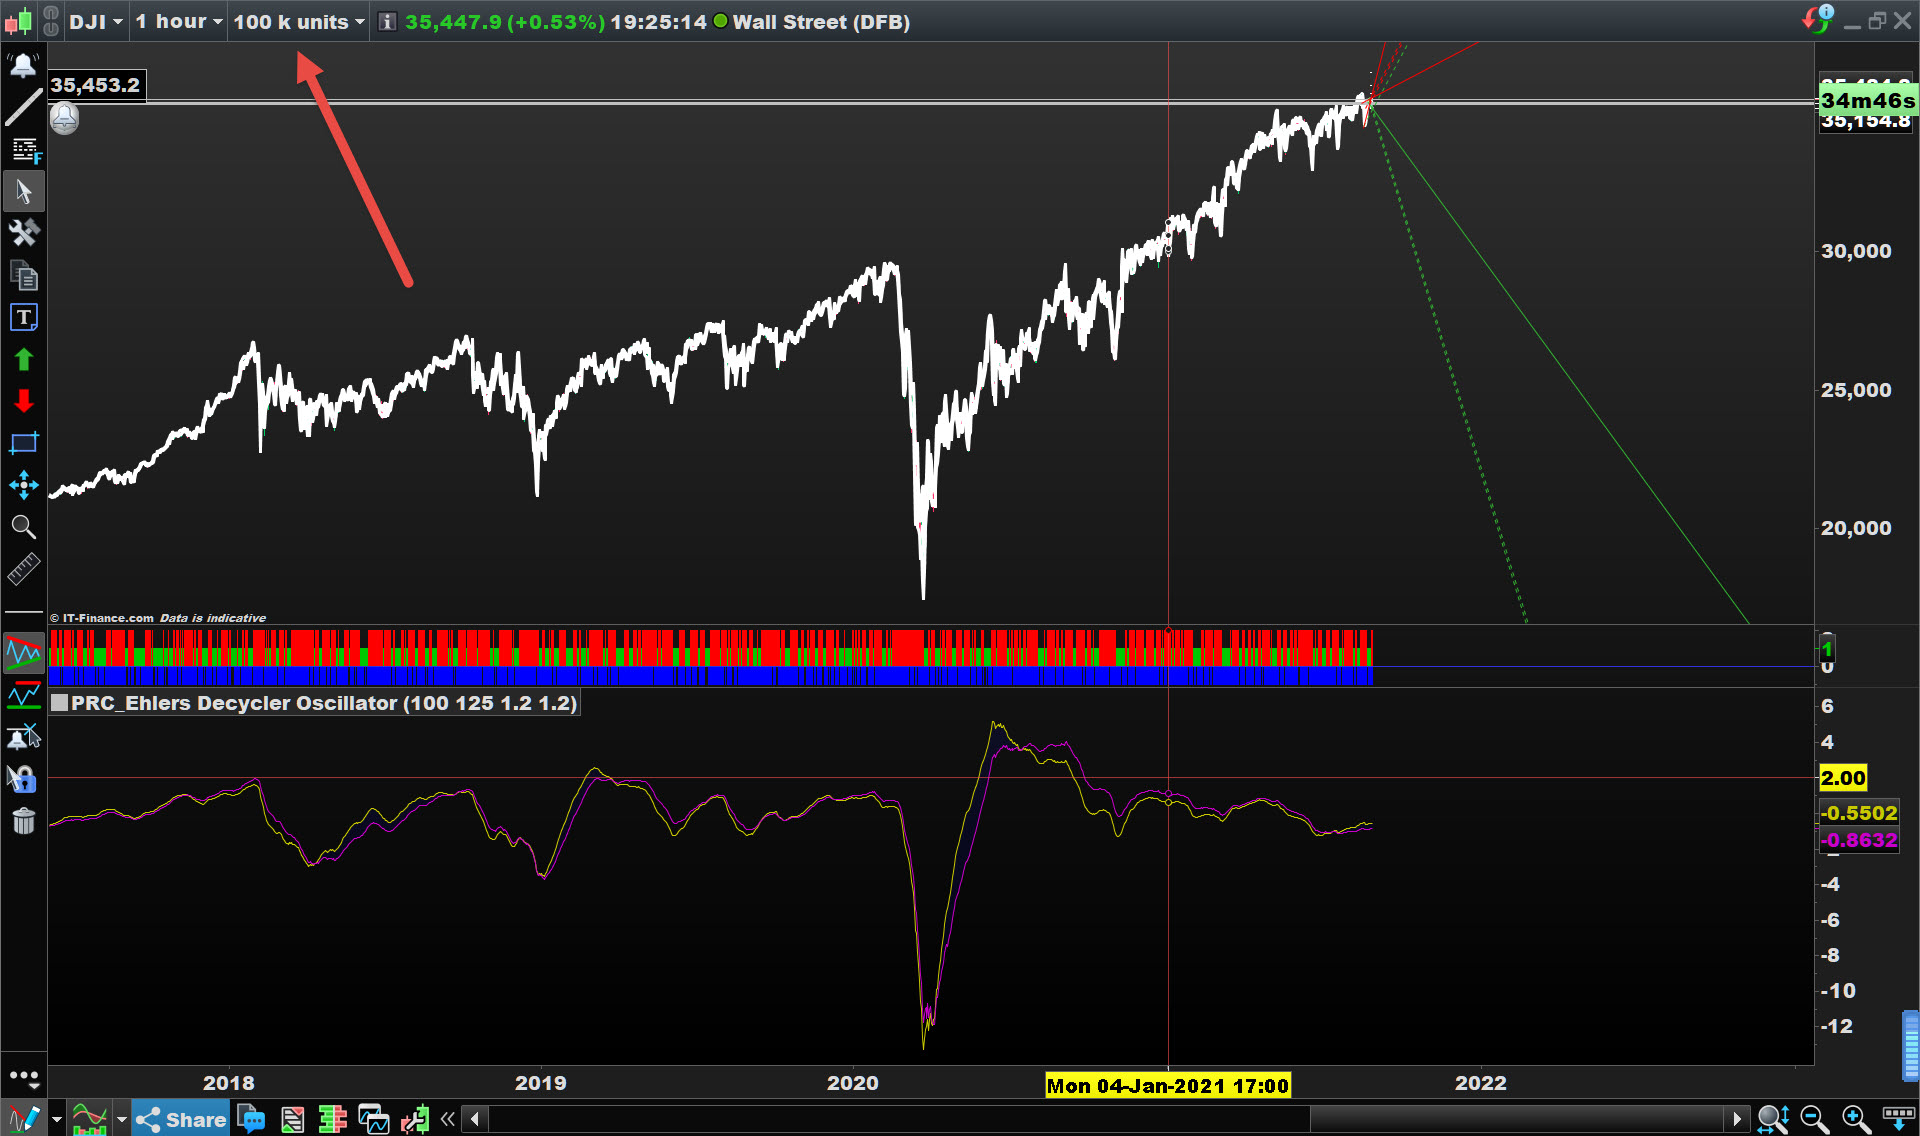Viewport: 1920px width, 1136px height.
Task: Select the trend line drawing tool
Action: 23,108
